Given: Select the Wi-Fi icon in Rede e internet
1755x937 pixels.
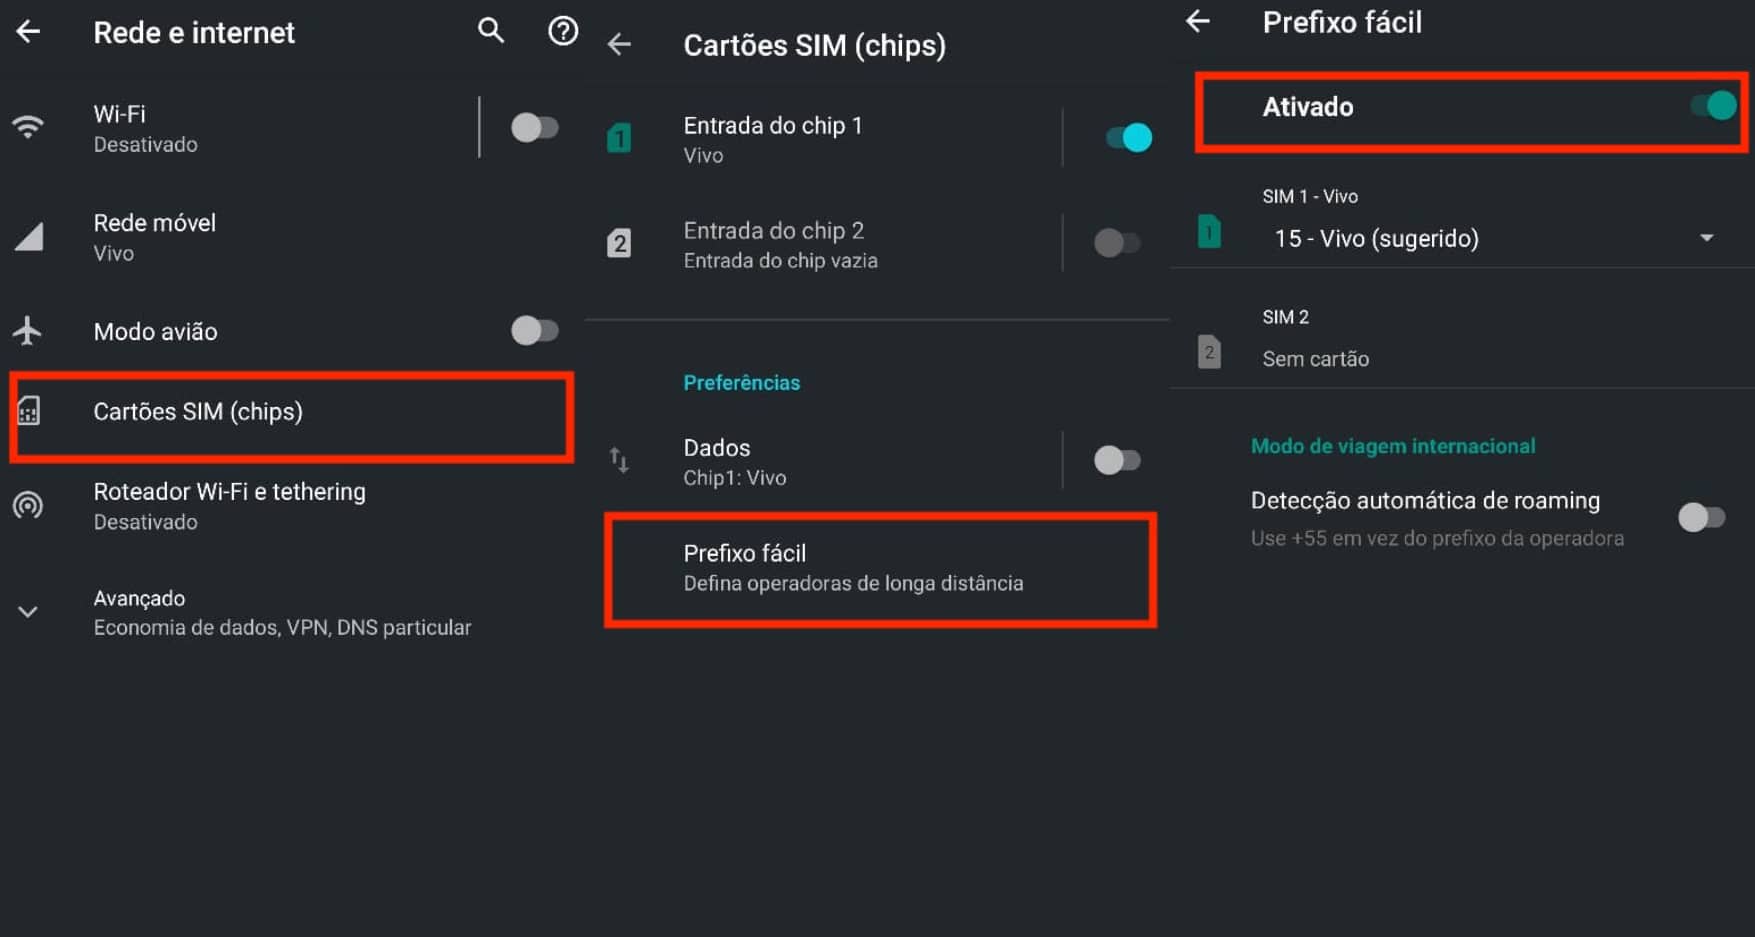Looking at the screenshot, I should click(x=29, y=126).
